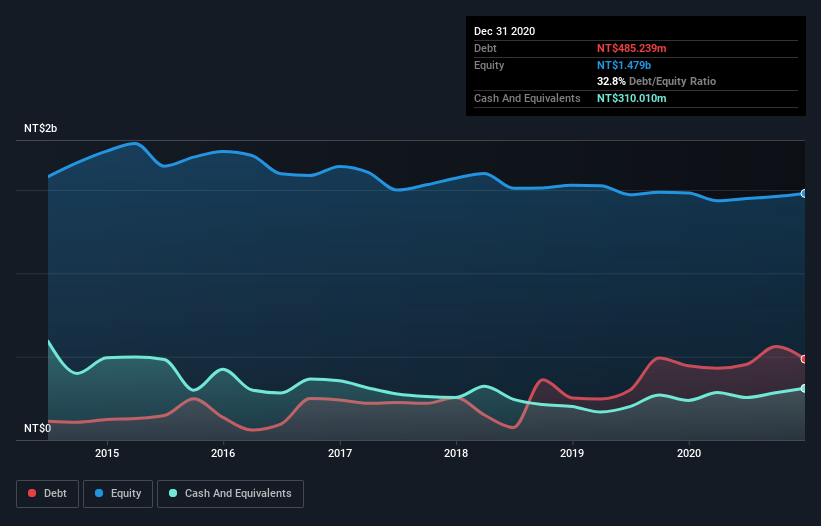Select the 2016 x-axis label
This screenshot has width=821, height=526.
[x=223, y=452]
